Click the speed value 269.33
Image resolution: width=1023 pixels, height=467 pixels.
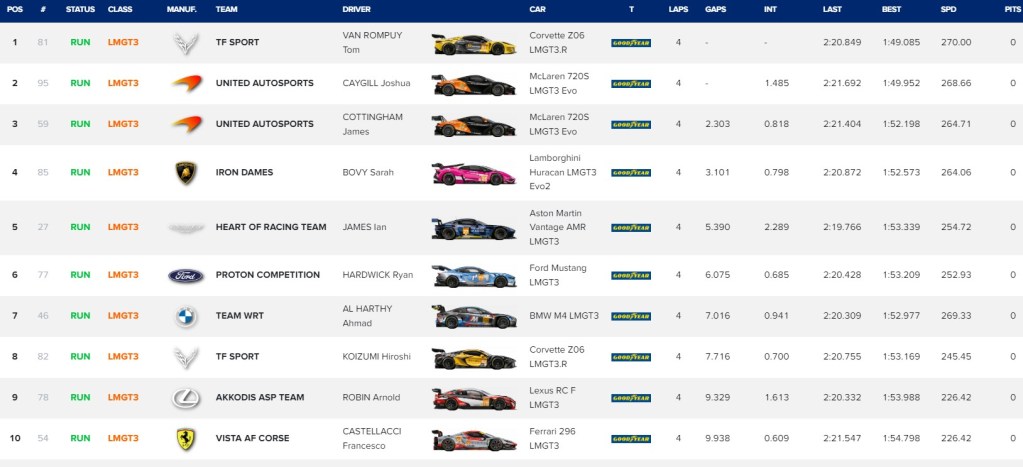(956, 316)
